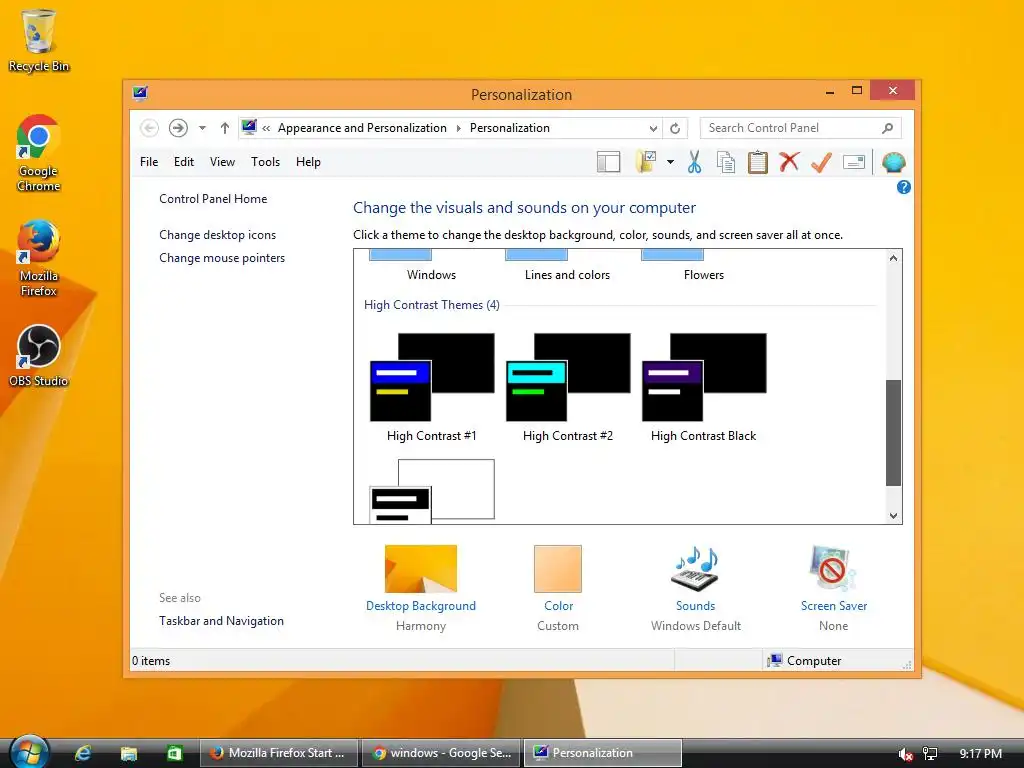Screen dimensions: 1024x768
Task: Click the theme list scrollbar thumb
Action: coord(893,433)
